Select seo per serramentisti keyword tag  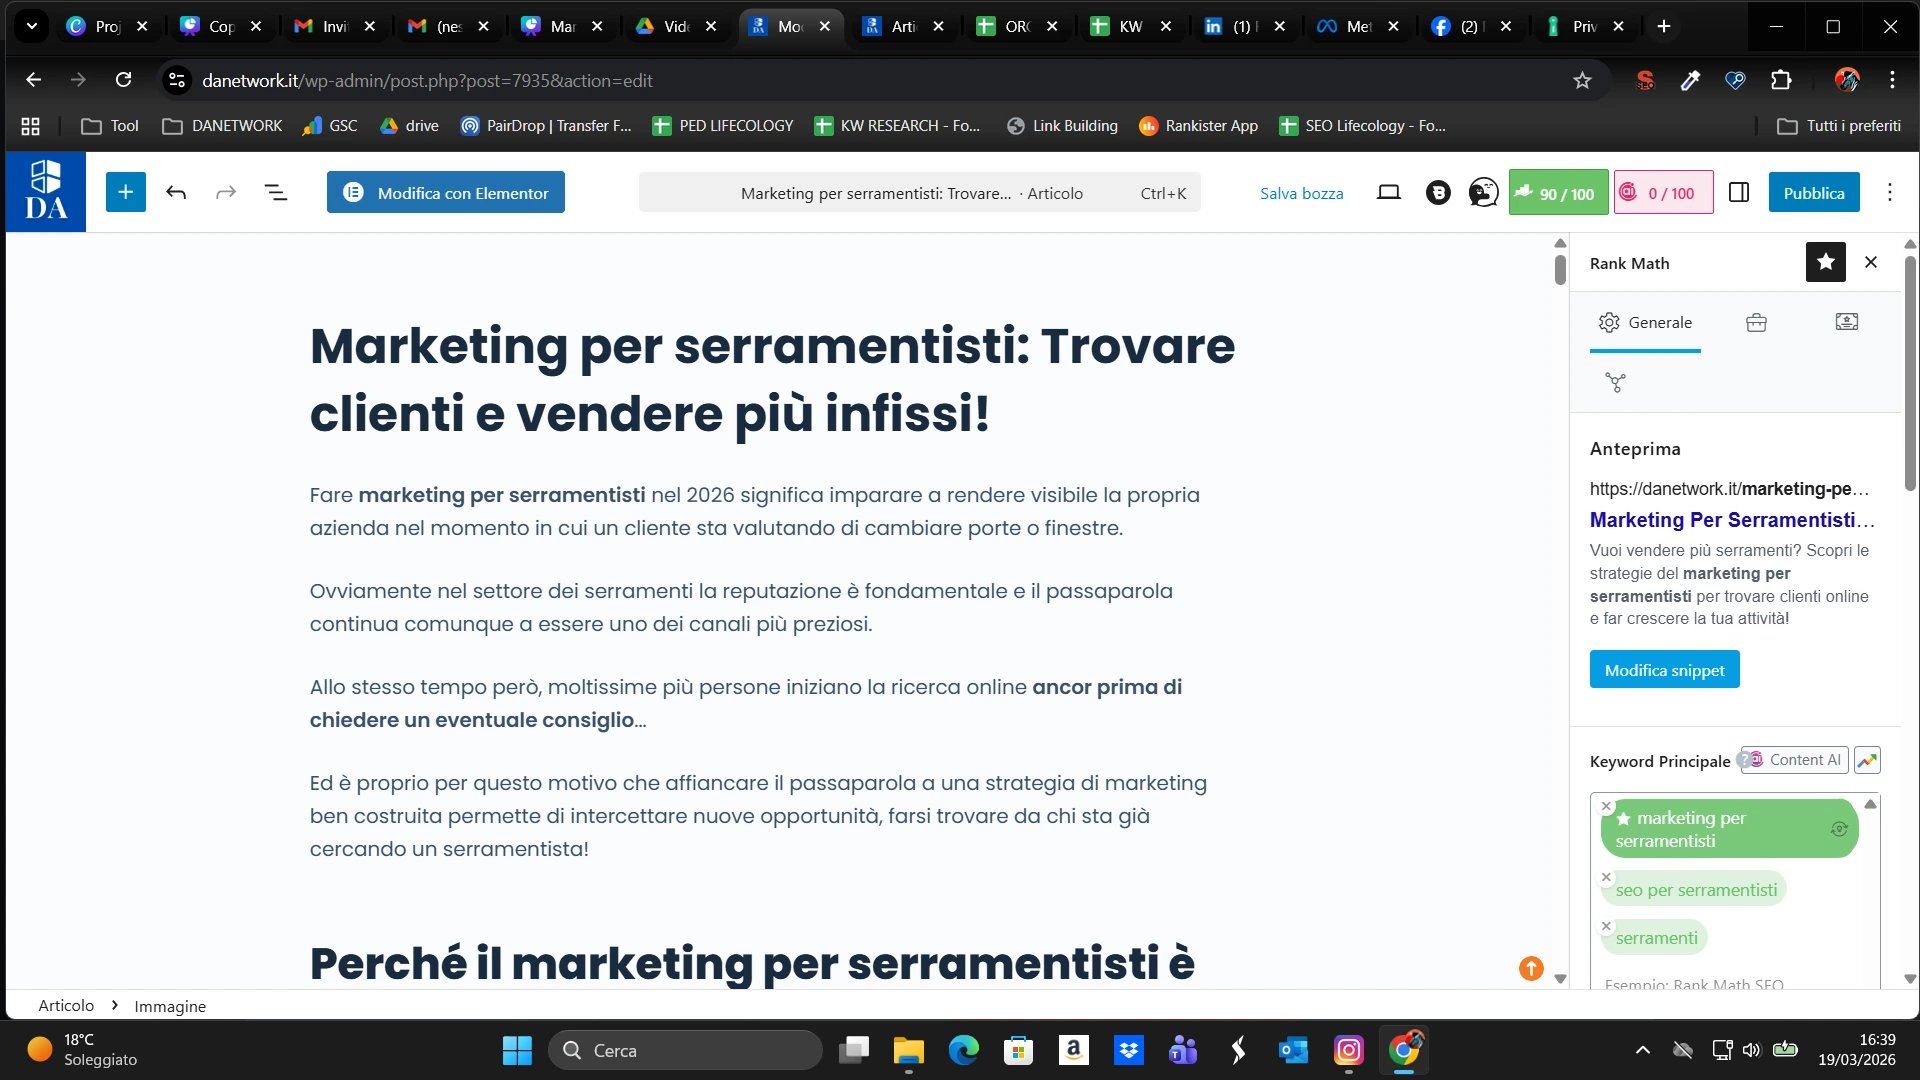coord(1696,890)
